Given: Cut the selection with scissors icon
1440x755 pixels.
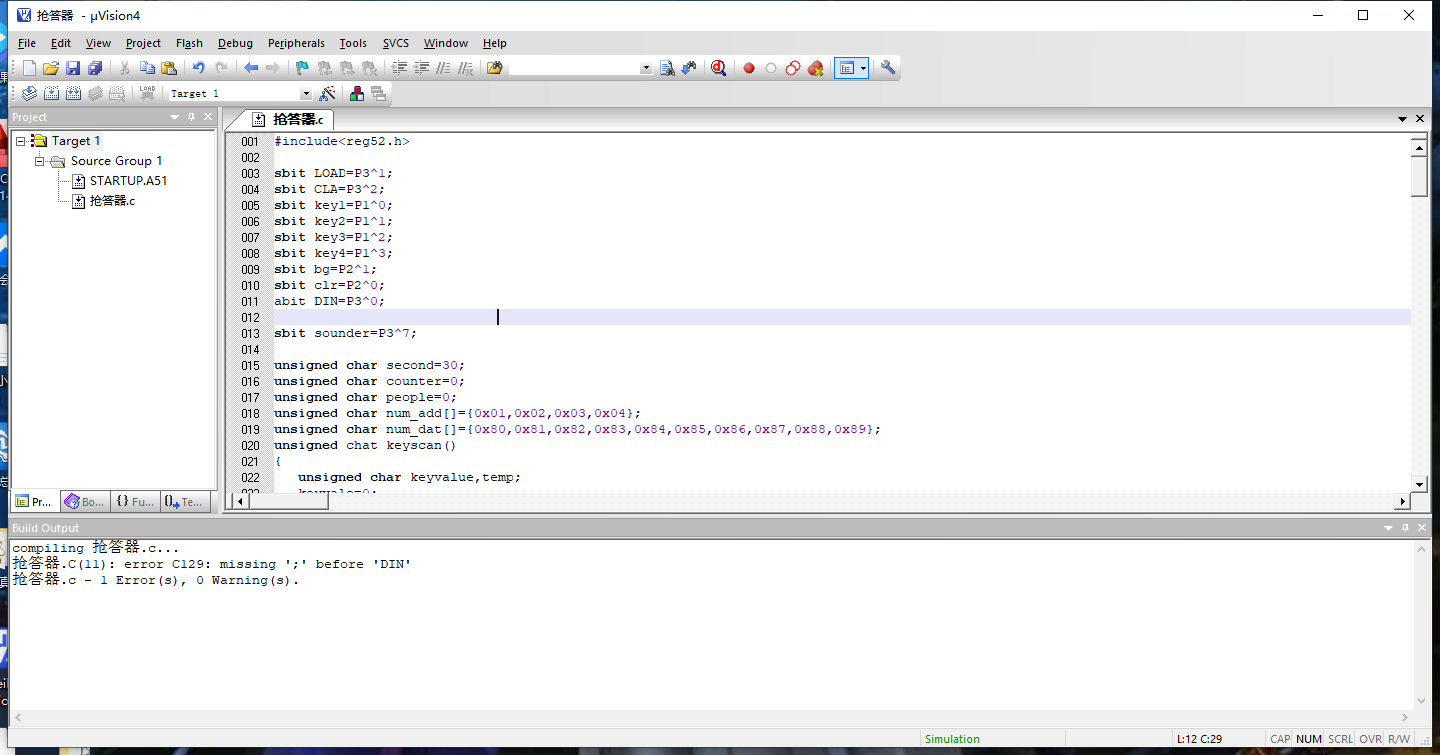Looking at the screenshot, I should 125,68.
